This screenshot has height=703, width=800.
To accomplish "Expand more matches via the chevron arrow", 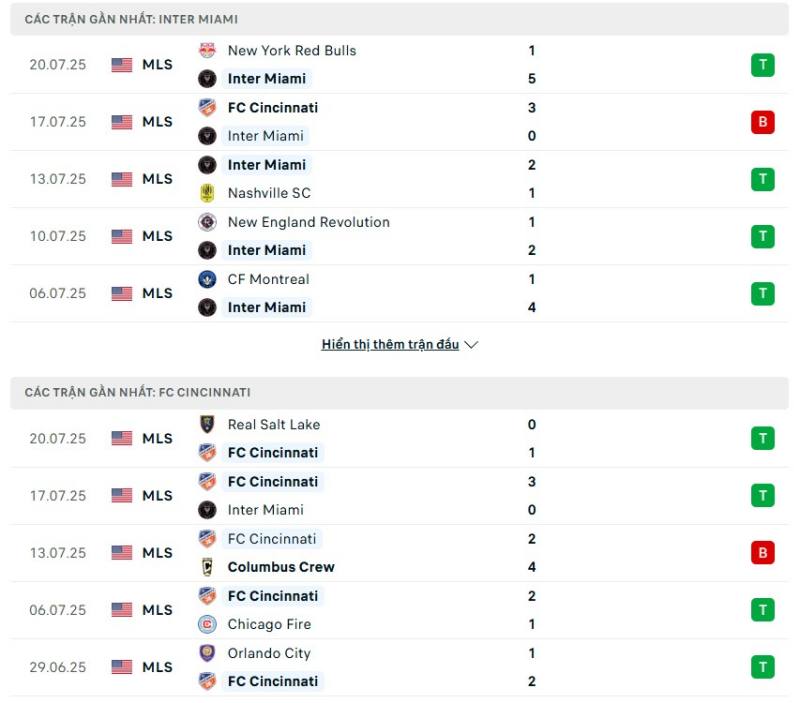I will tap(471, 345).
